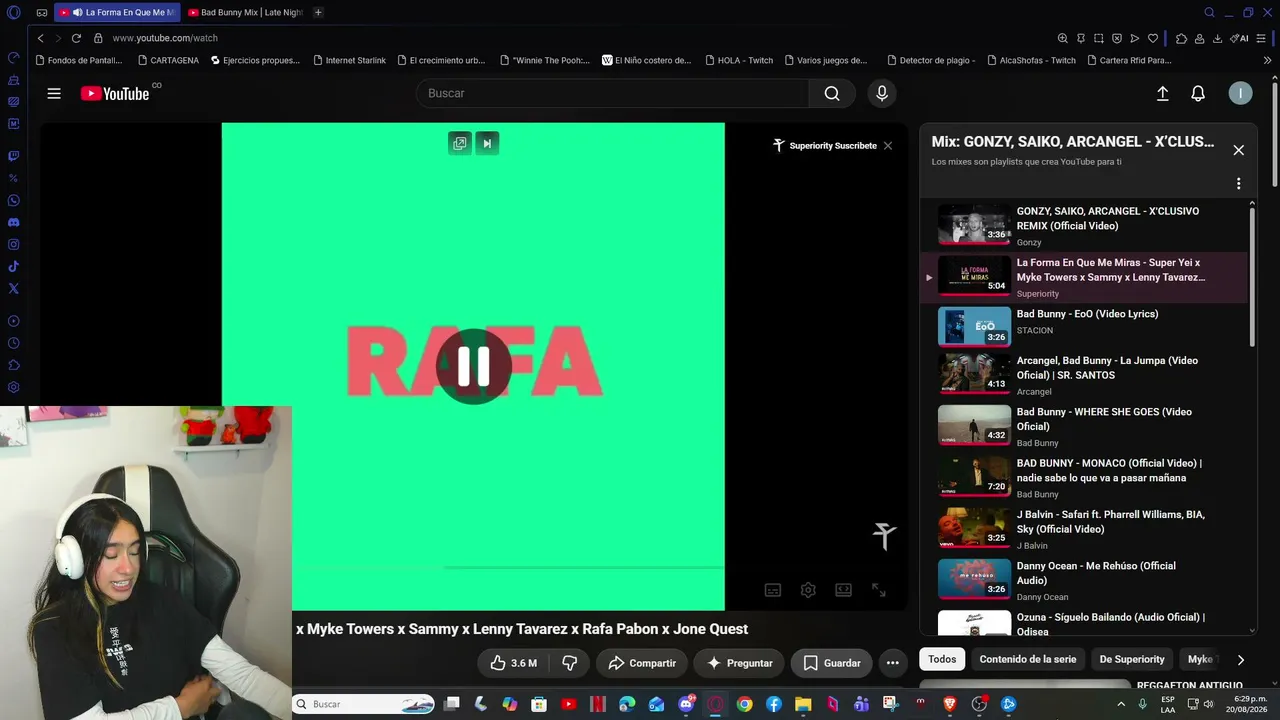Expand hidden bookmarks with the double chevron
The height and width of the screenshot is (720, 1280).
[1267, 60]
